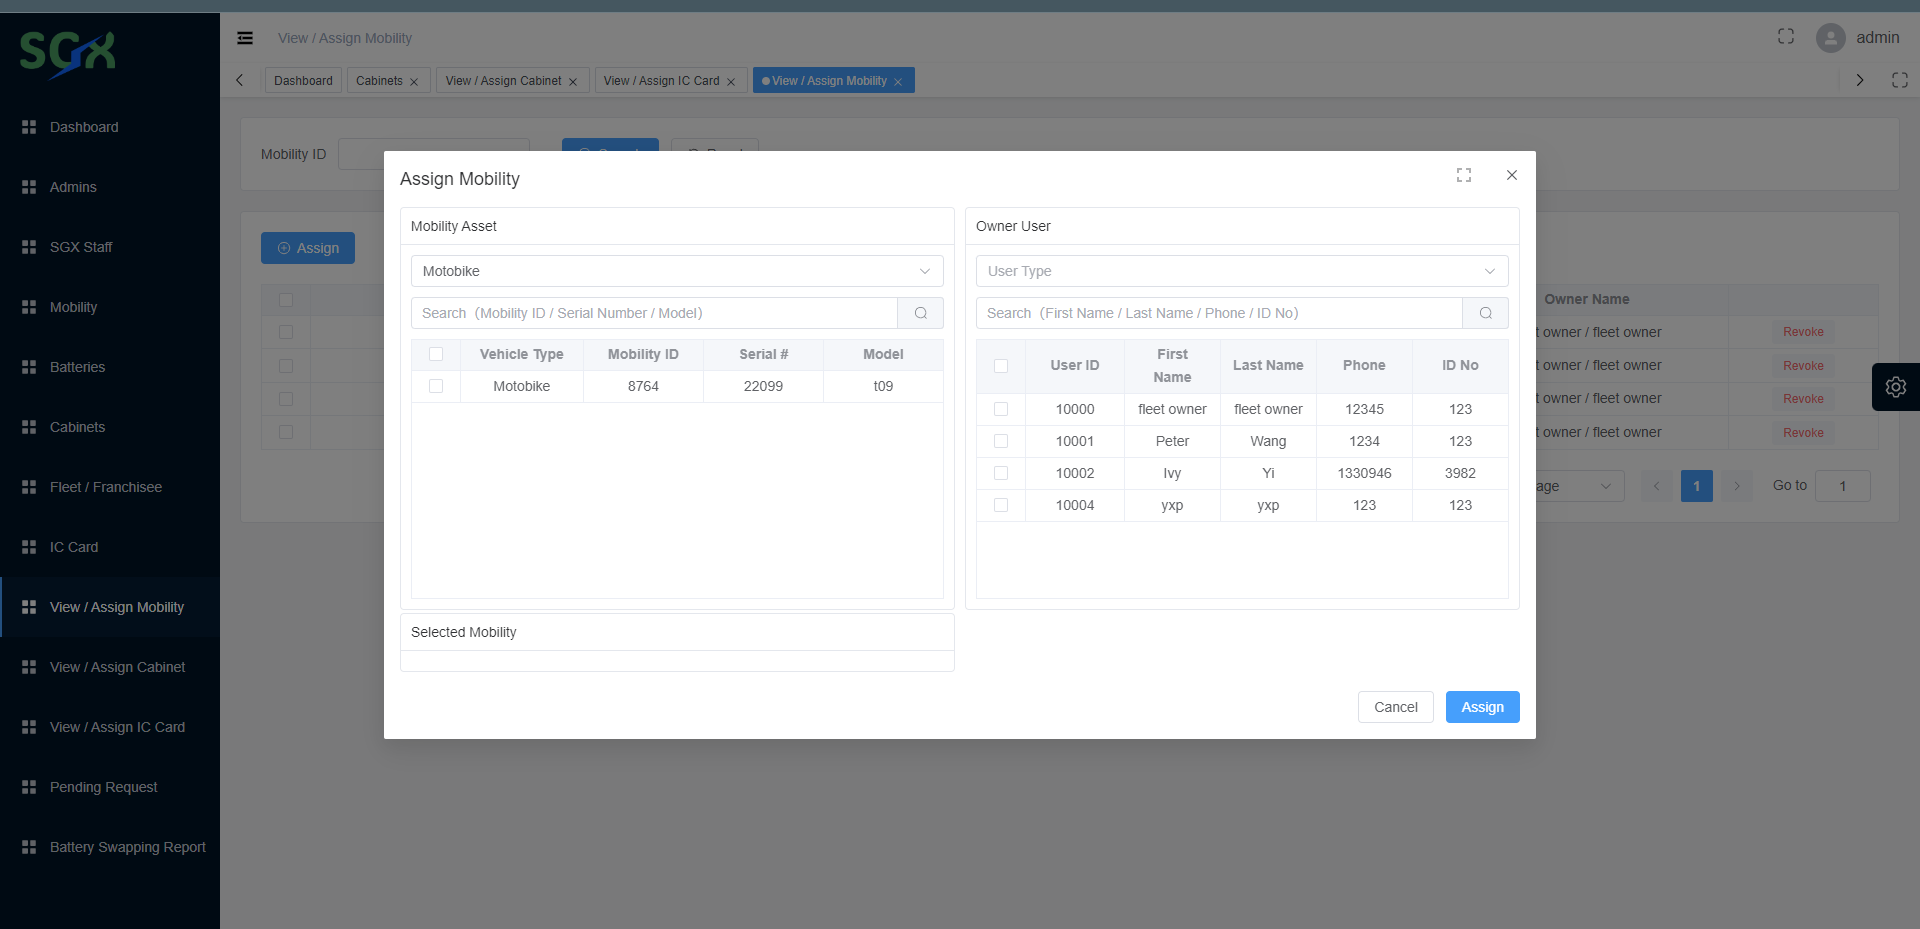
Task: Click the mobility asset search magnifier icon
Action: [x=921, y=313]
